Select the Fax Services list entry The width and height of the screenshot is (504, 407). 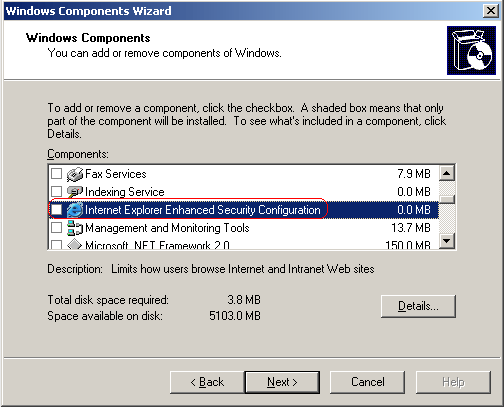click(x=244, y=174)
